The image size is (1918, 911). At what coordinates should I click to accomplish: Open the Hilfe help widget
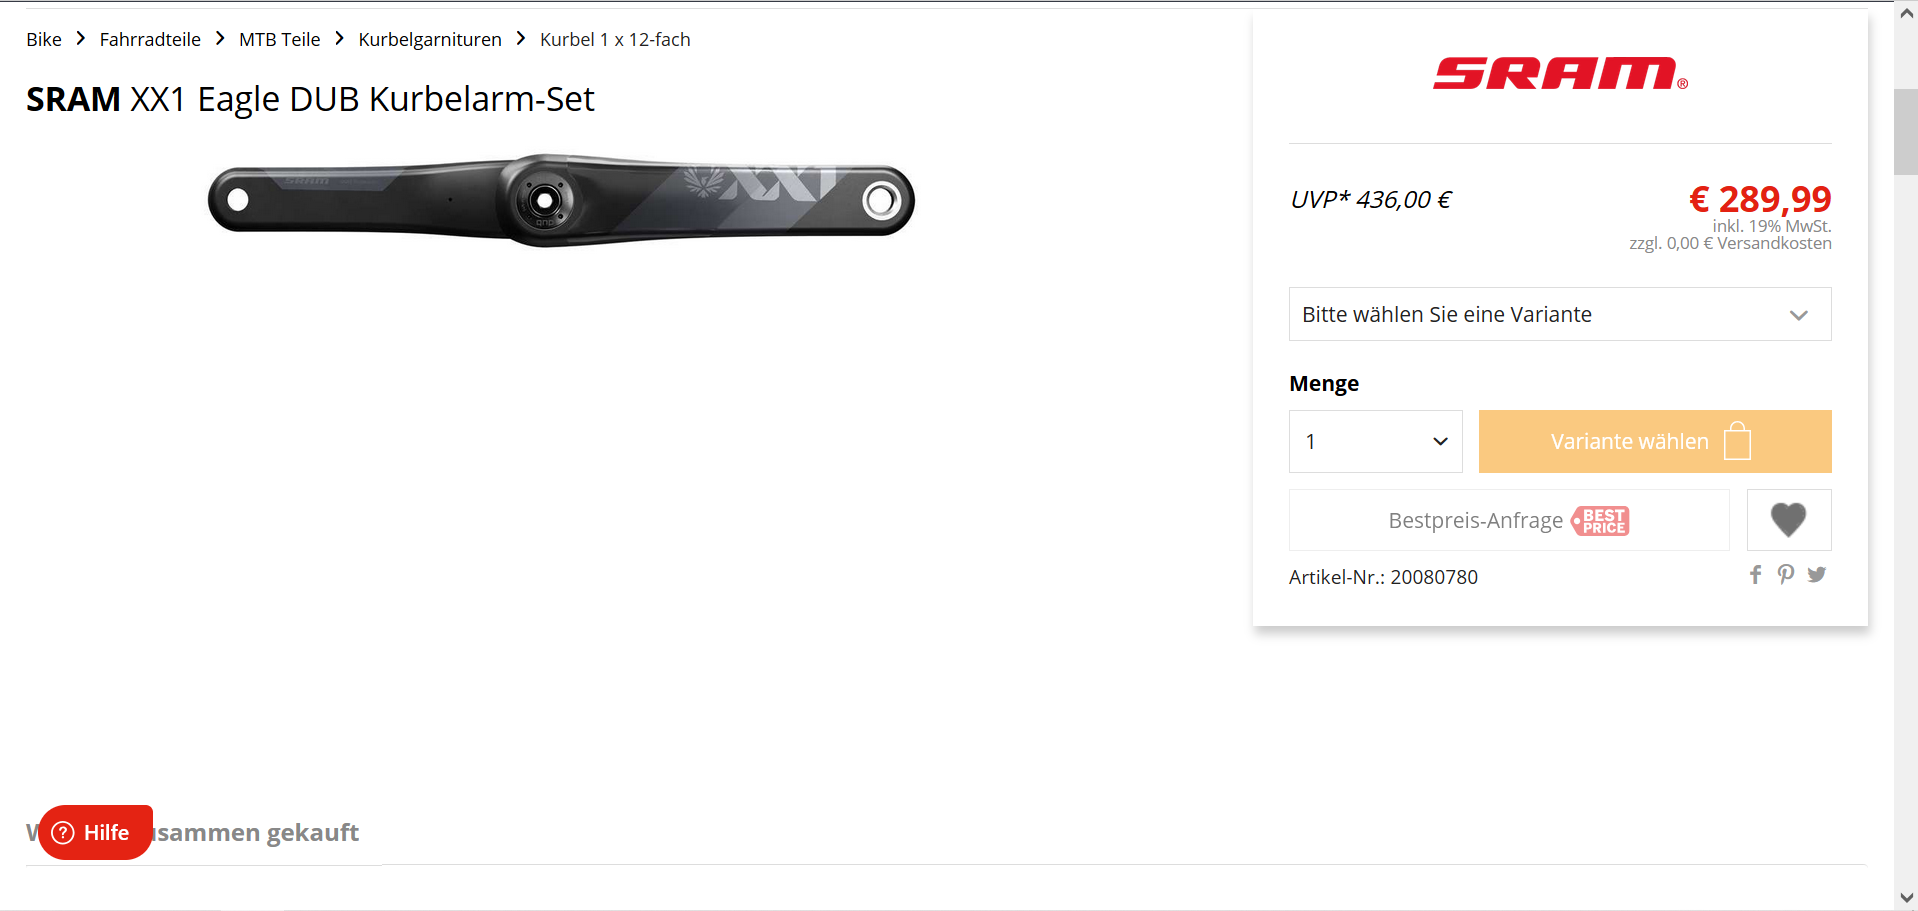95,832
